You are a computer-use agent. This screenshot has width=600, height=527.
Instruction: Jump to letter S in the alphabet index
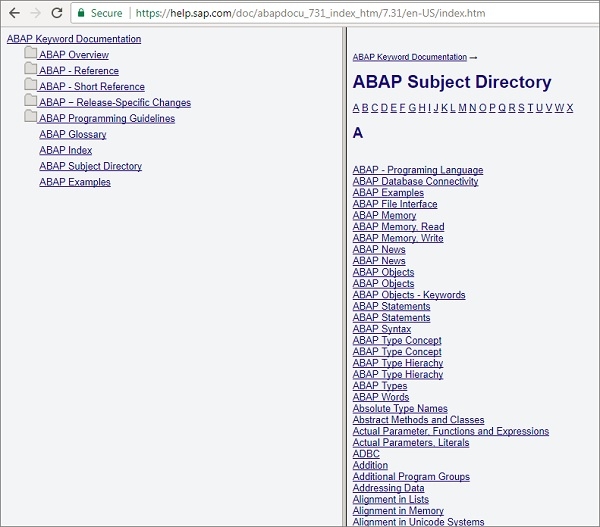coord(521,108)
